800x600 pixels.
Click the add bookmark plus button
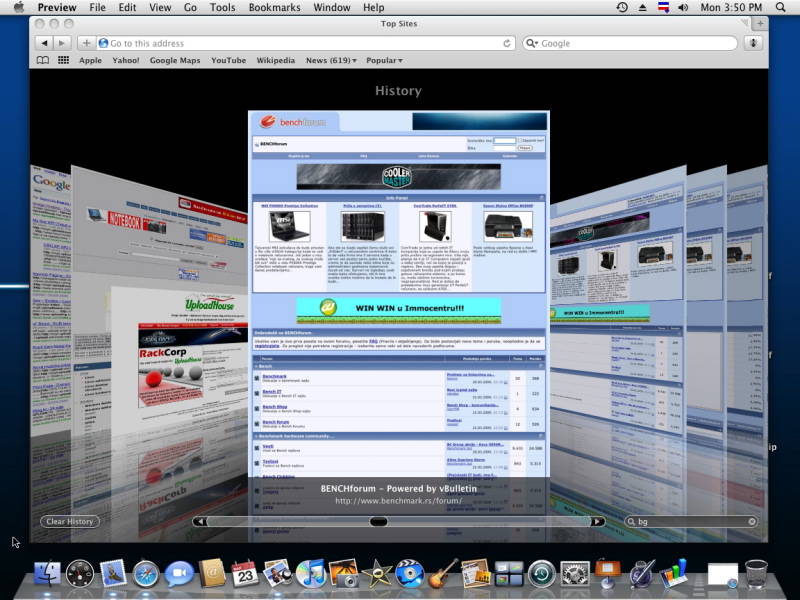86,43
